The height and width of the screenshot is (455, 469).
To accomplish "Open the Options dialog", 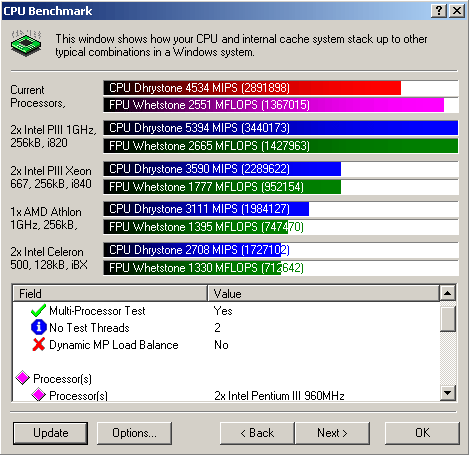I will coord(134,433).
